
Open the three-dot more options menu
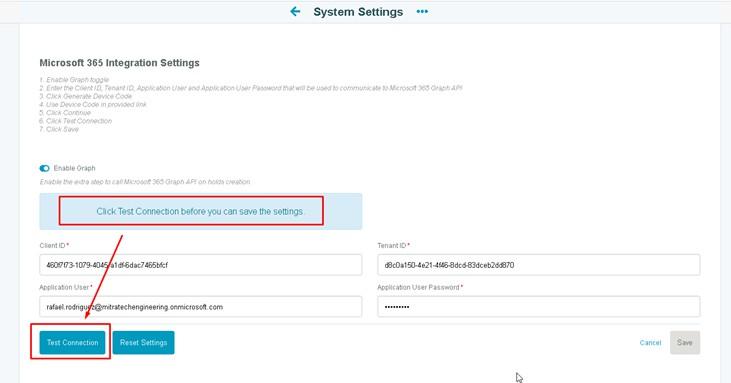422,12
